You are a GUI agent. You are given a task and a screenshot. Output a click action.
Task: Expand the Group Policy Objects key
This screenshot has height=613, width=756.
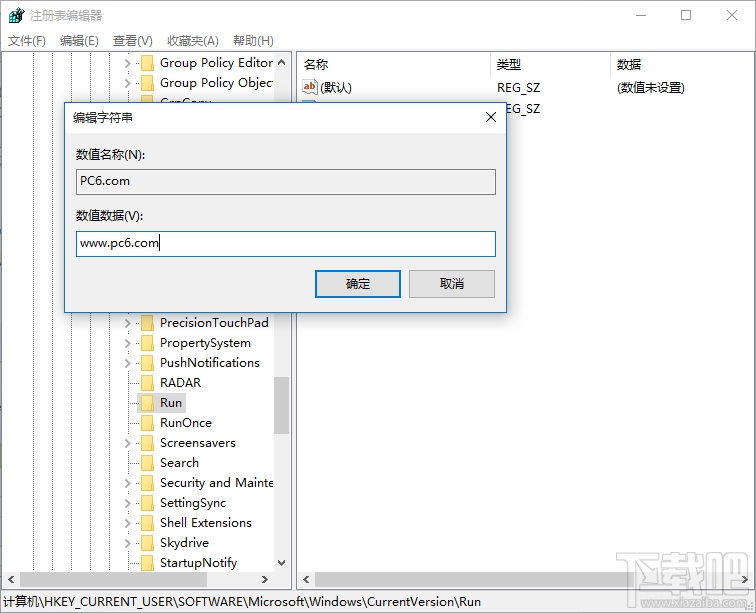[x=127, y=83]
